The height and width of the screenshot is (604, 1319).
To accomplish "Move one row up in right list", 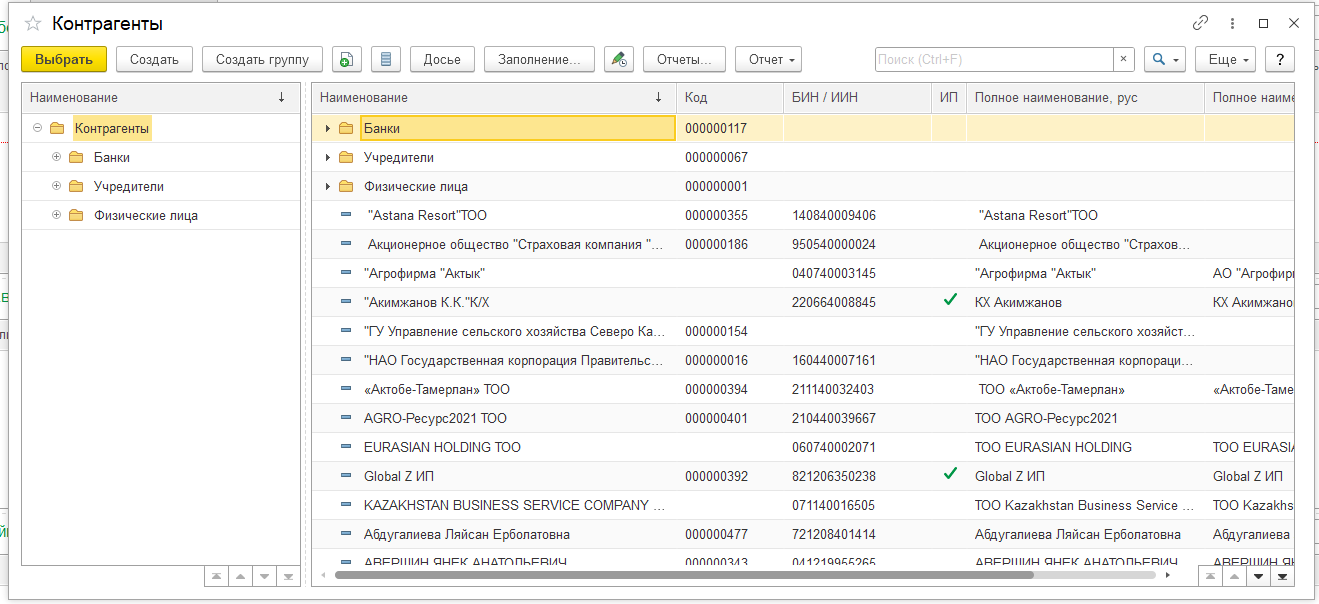I will [x=1234, y=576].
